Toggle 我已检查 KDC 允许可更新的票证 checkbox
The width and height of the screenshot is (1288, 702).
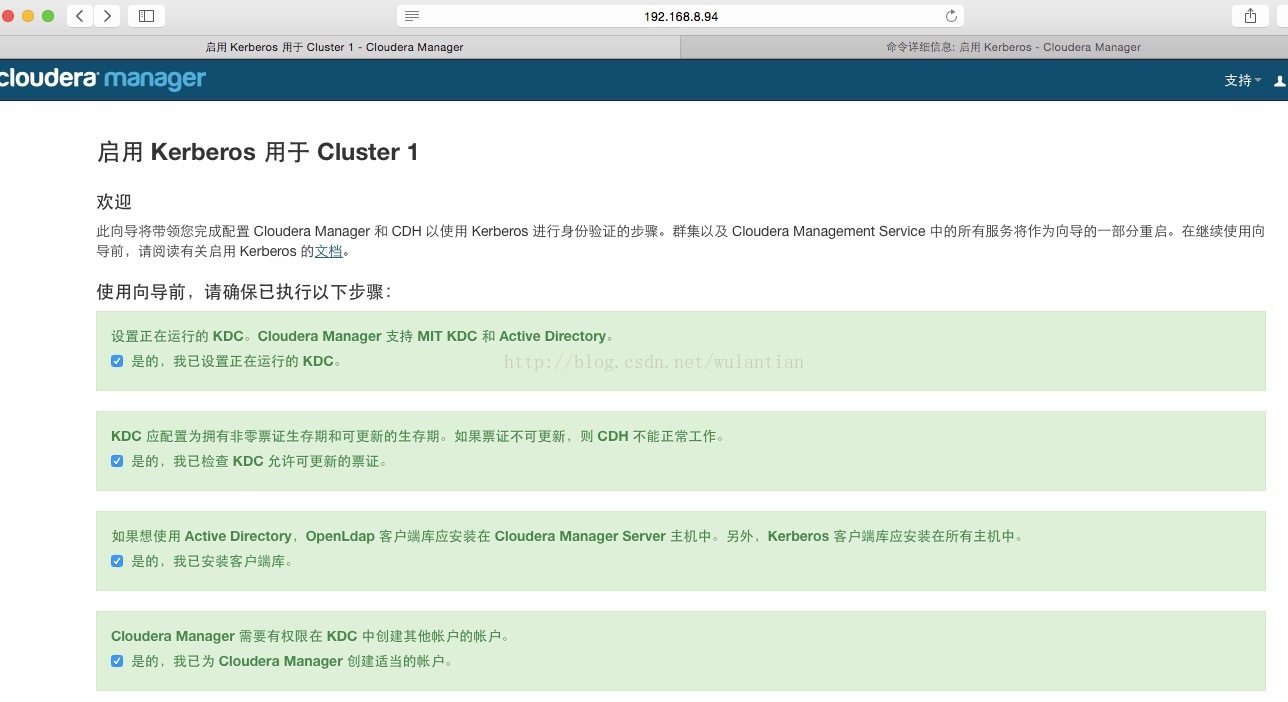[x=117, y=461]
